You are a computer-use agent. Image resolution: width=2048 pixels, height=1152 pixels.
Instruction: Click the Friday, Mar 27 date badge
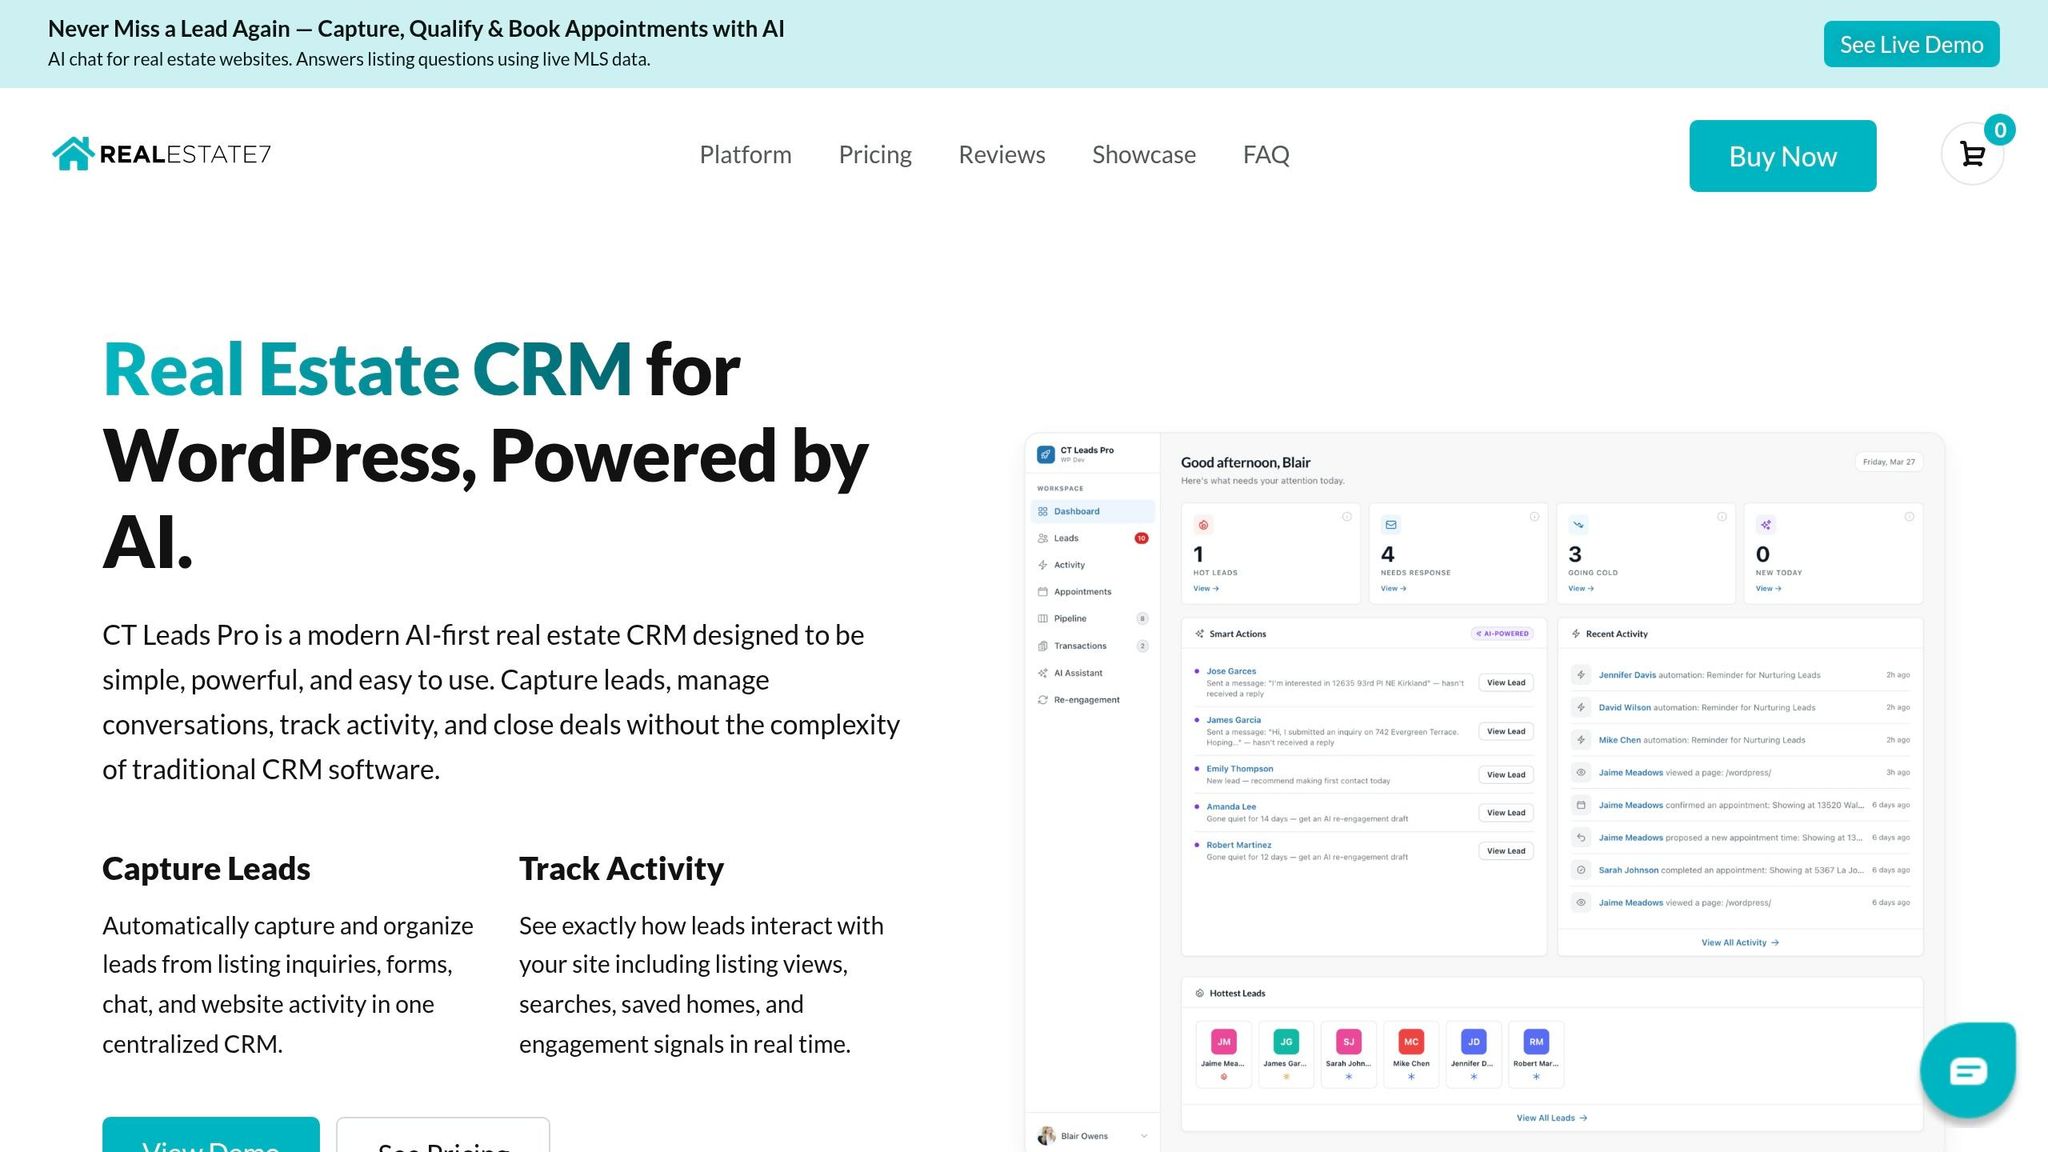1889,462
